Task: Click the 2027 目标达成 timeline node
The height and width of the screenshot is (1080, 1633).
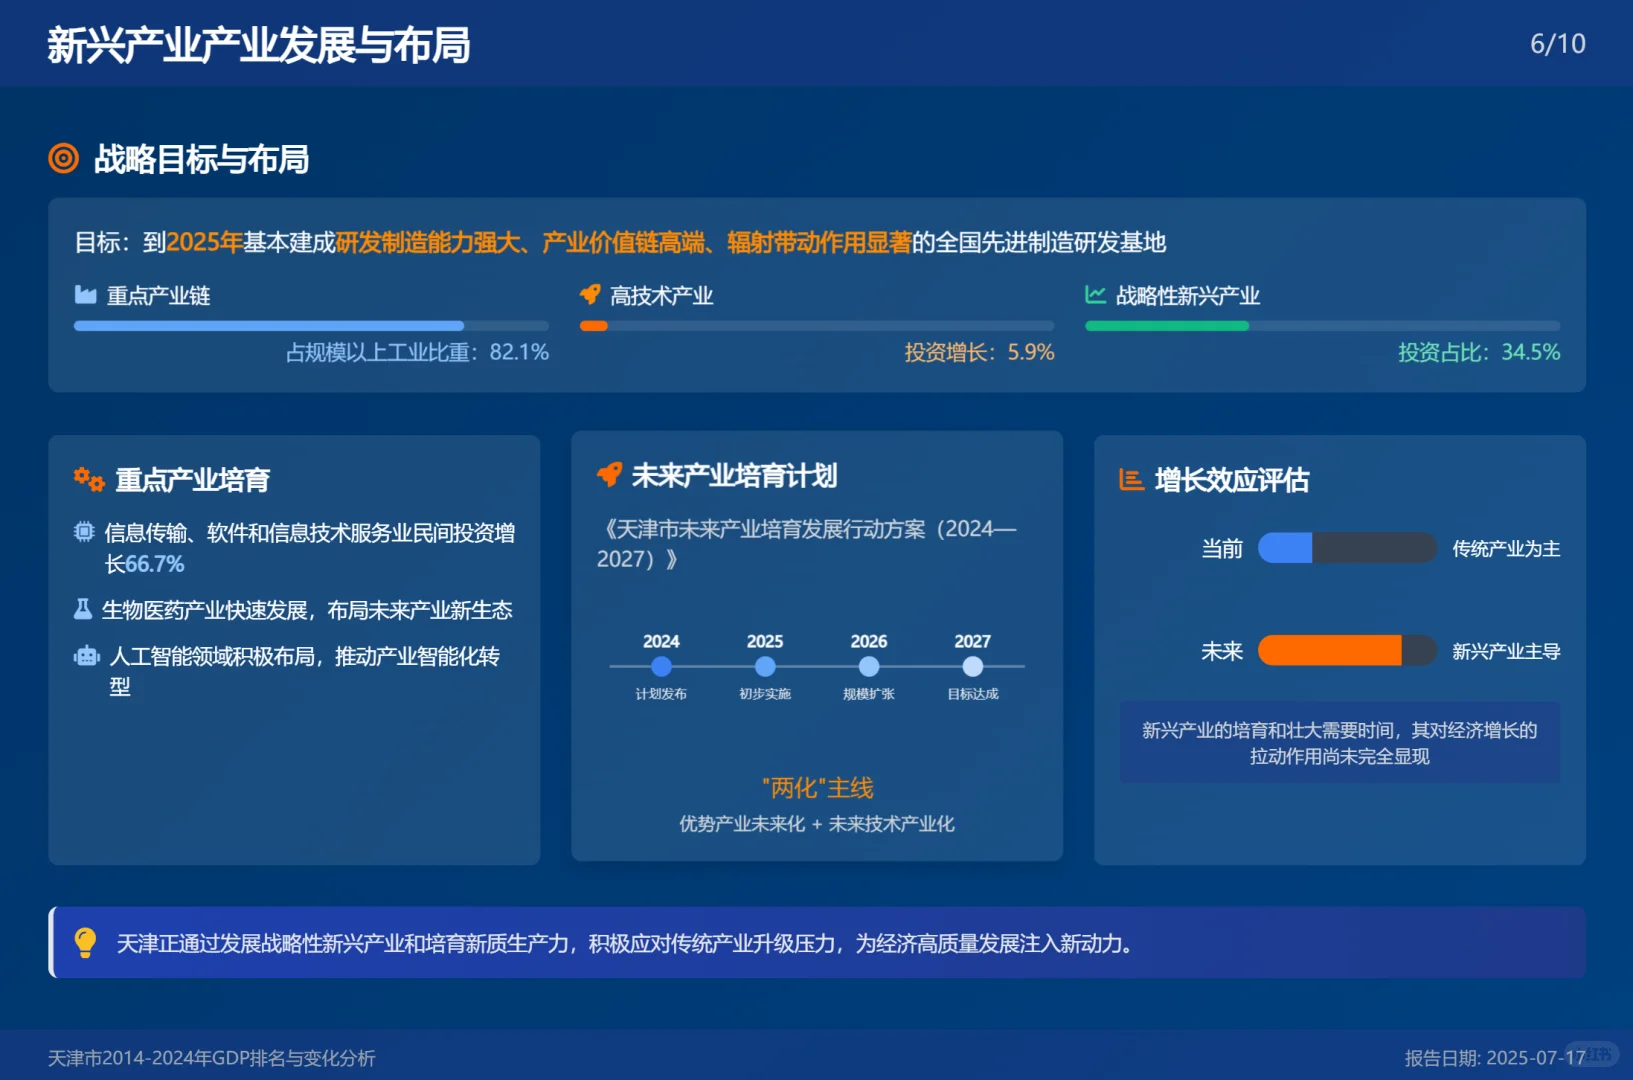Action: 972,665
